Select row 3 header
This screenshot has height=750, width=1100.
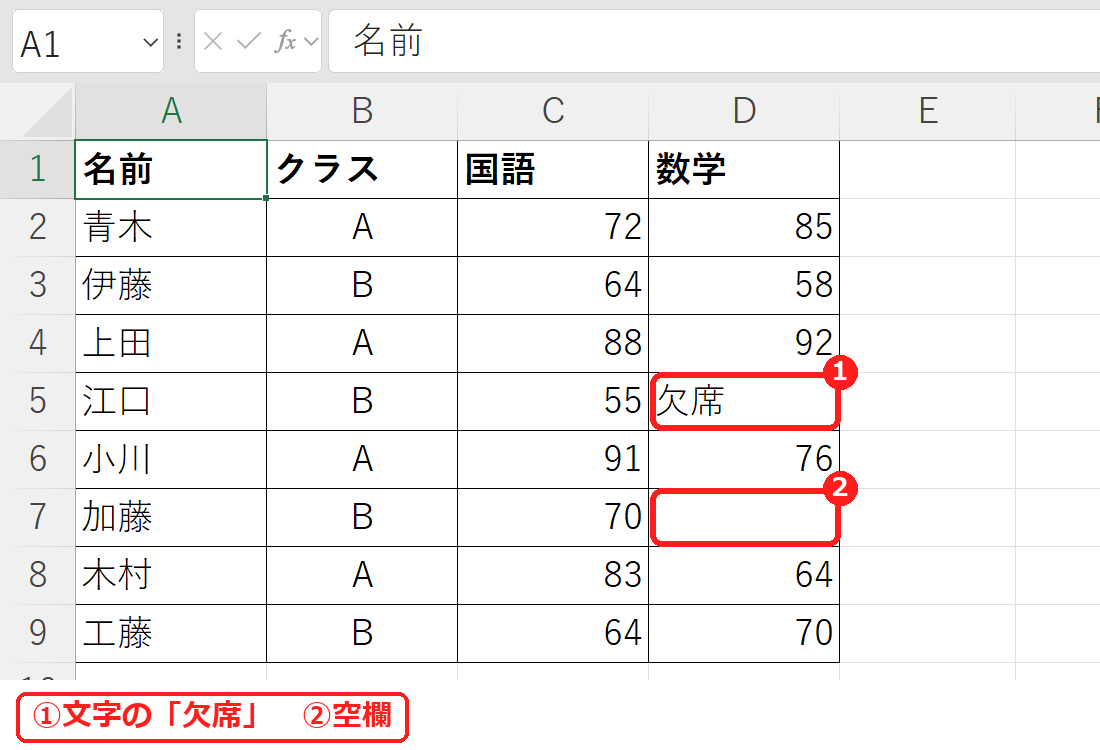38,286
